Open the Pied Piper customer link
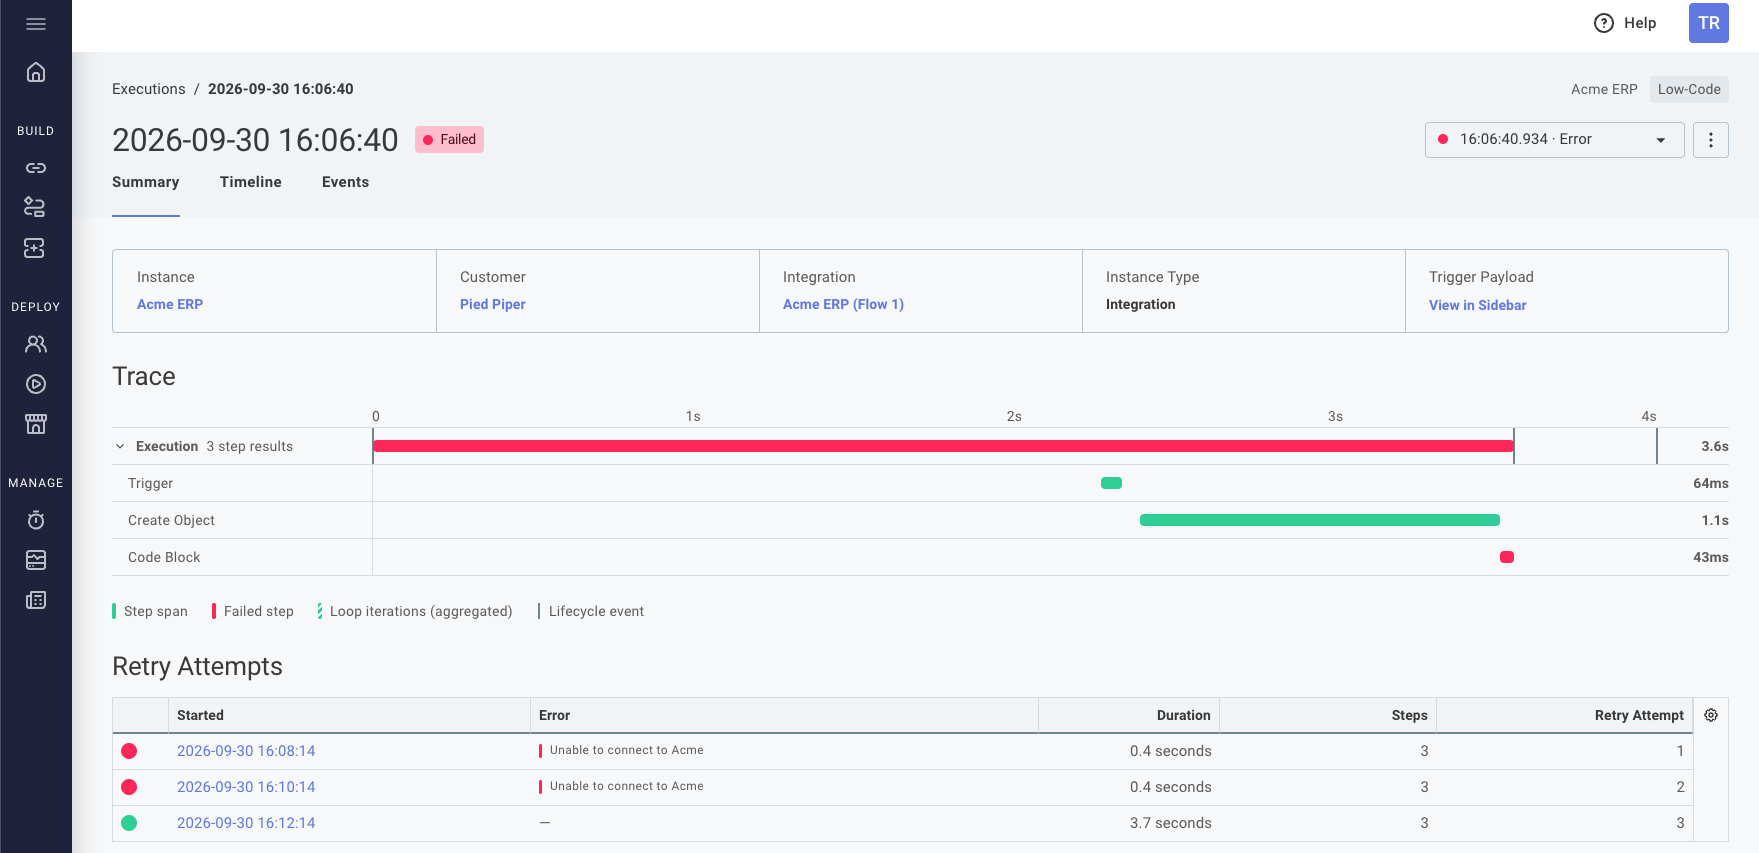Screen dimensions: 1759x853 tap(493, 304)
